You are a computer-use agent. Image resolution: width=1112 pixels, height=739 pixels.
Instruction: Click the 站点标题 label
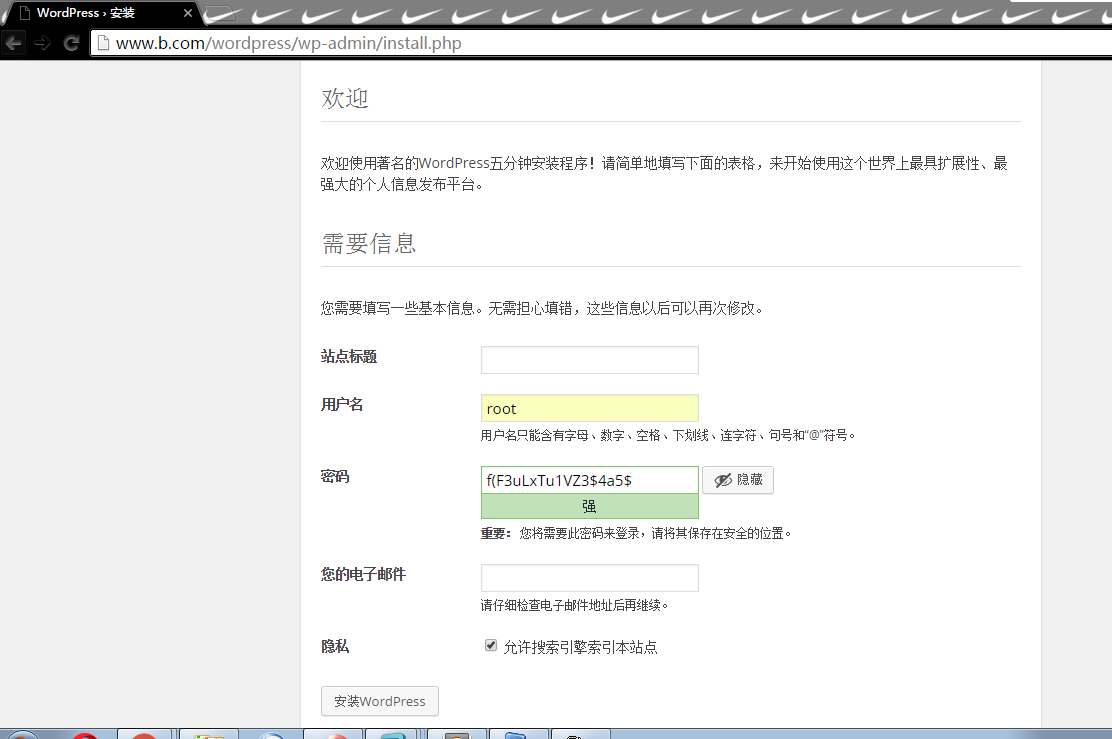point(349,356)
